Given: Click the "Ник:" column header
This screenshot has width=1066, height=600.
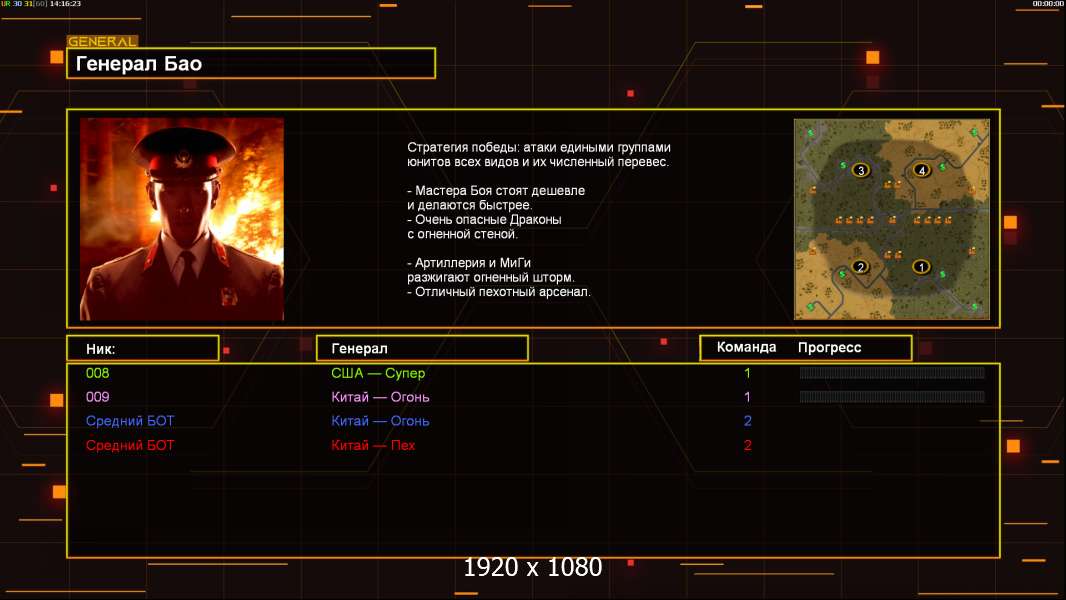Looking at the screenshot, I should coord(142,348).
